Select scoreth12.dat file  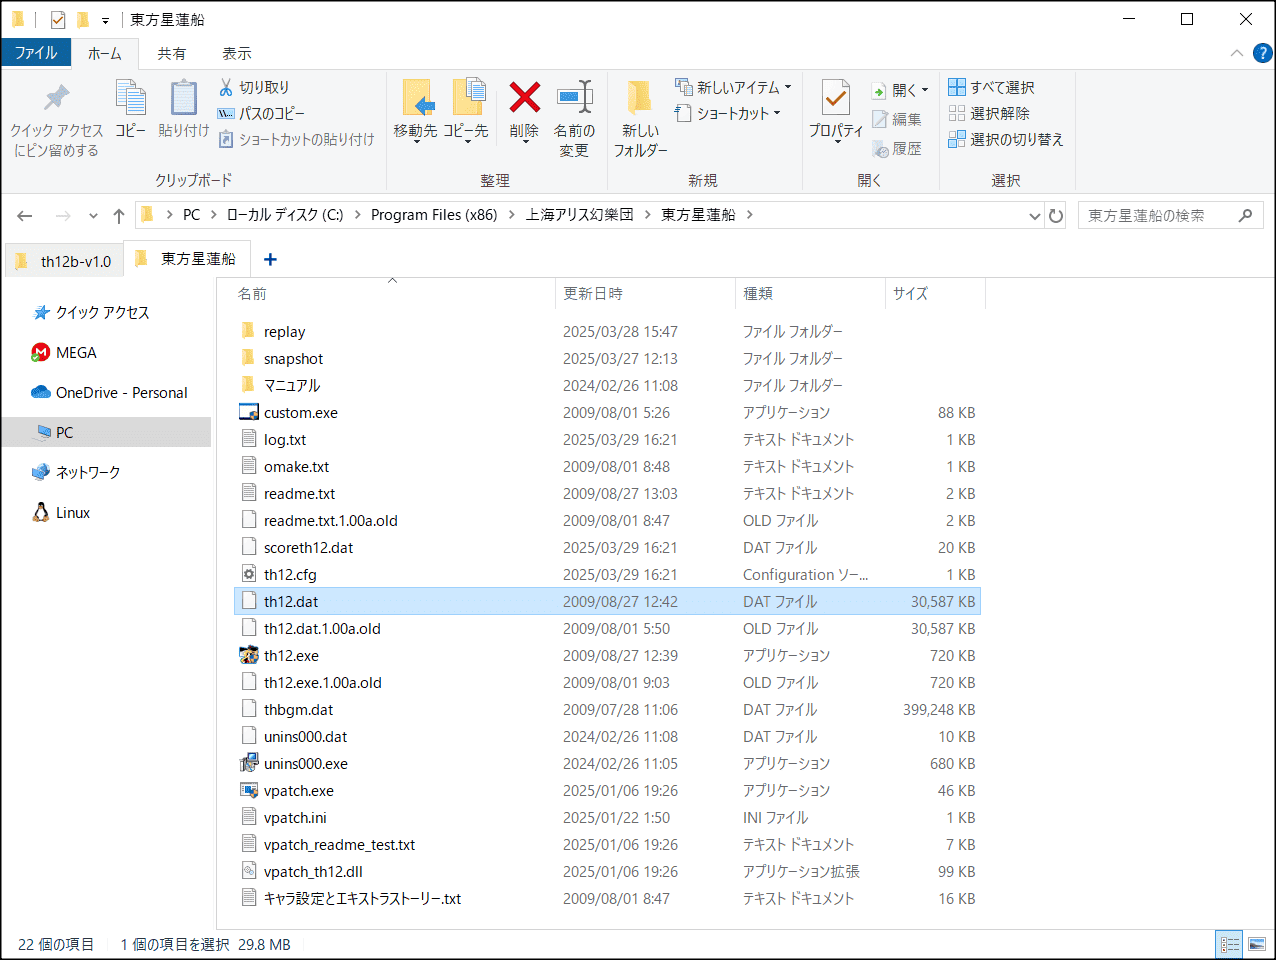[x=607, y=547]
